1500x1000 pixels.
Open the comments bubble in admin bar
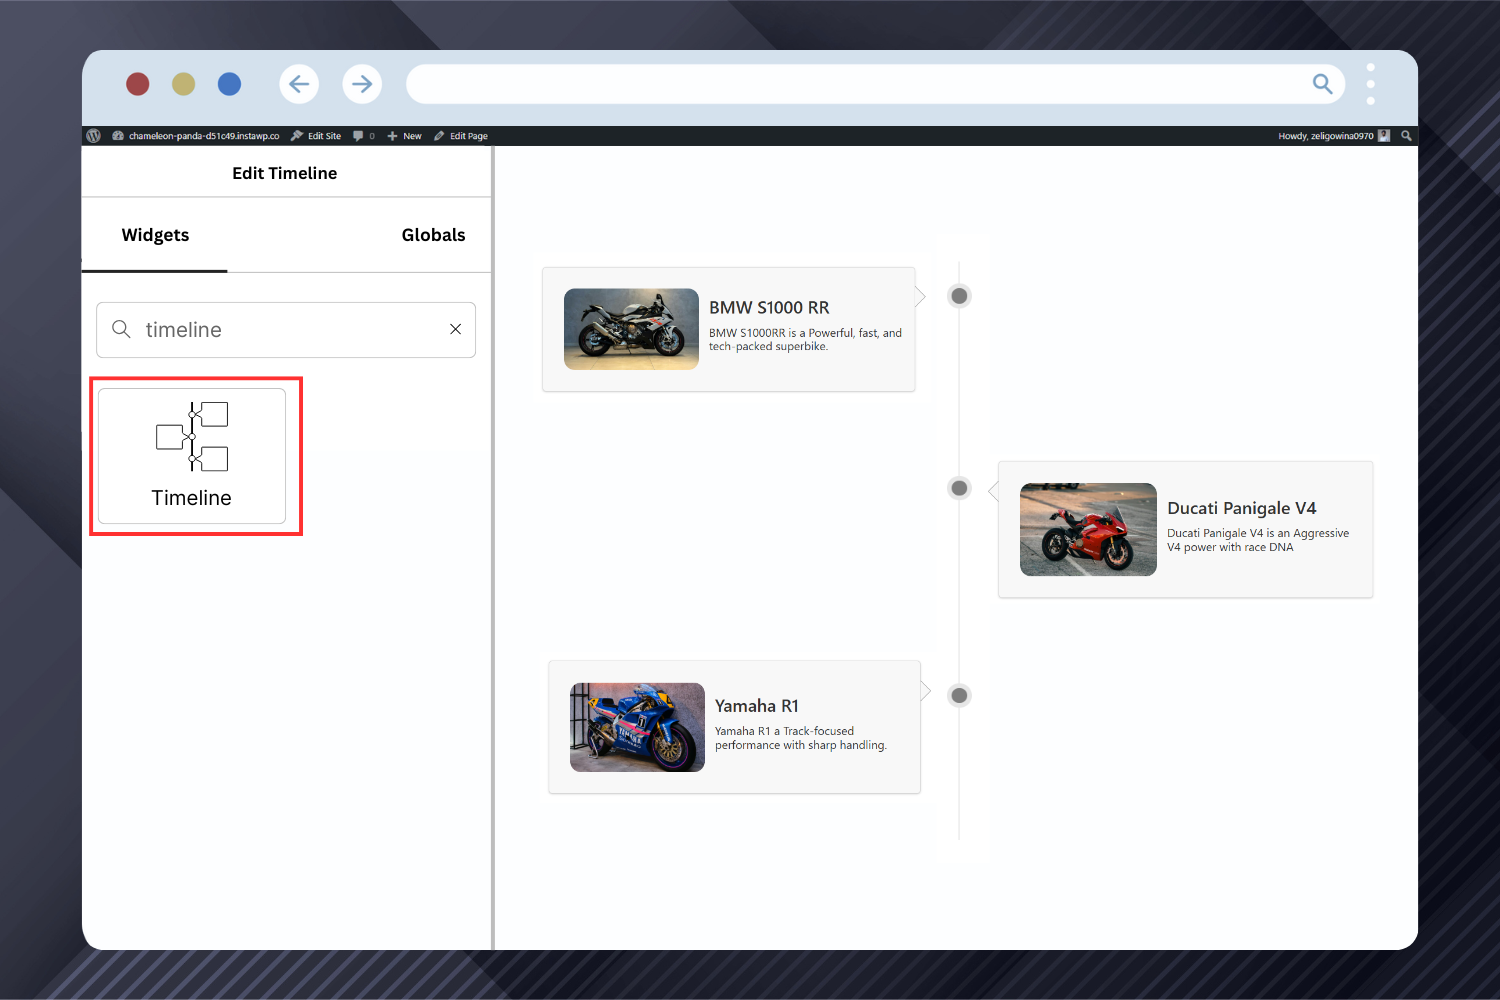[x=363, y=136]
